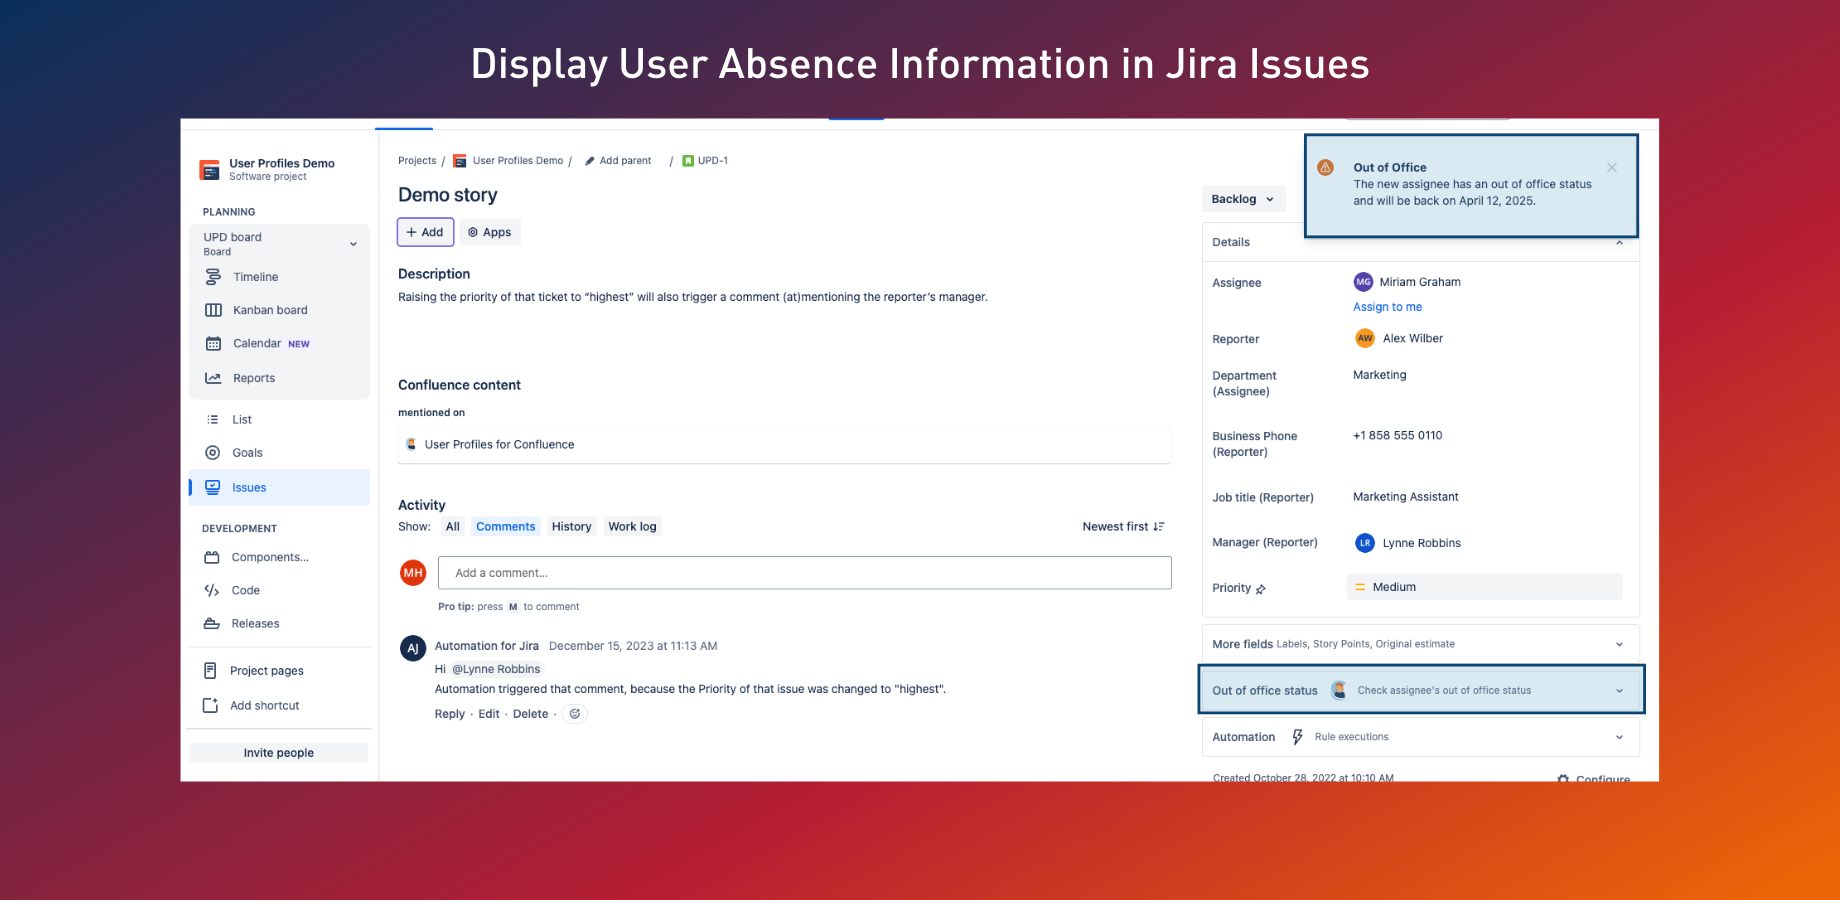The height and width of the screenshot is (900, 1840).
Task: Open the Goals target icon
Action: point(212,453)
